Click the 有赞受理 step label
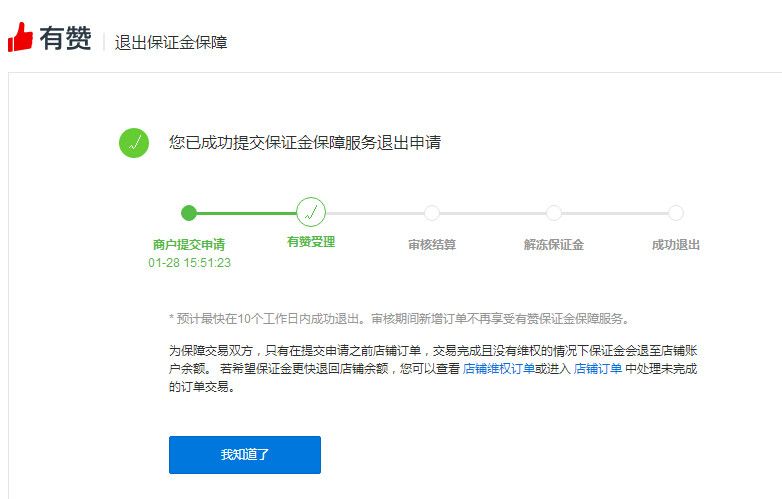Screen dimensions: 782x499 (311, 242)
